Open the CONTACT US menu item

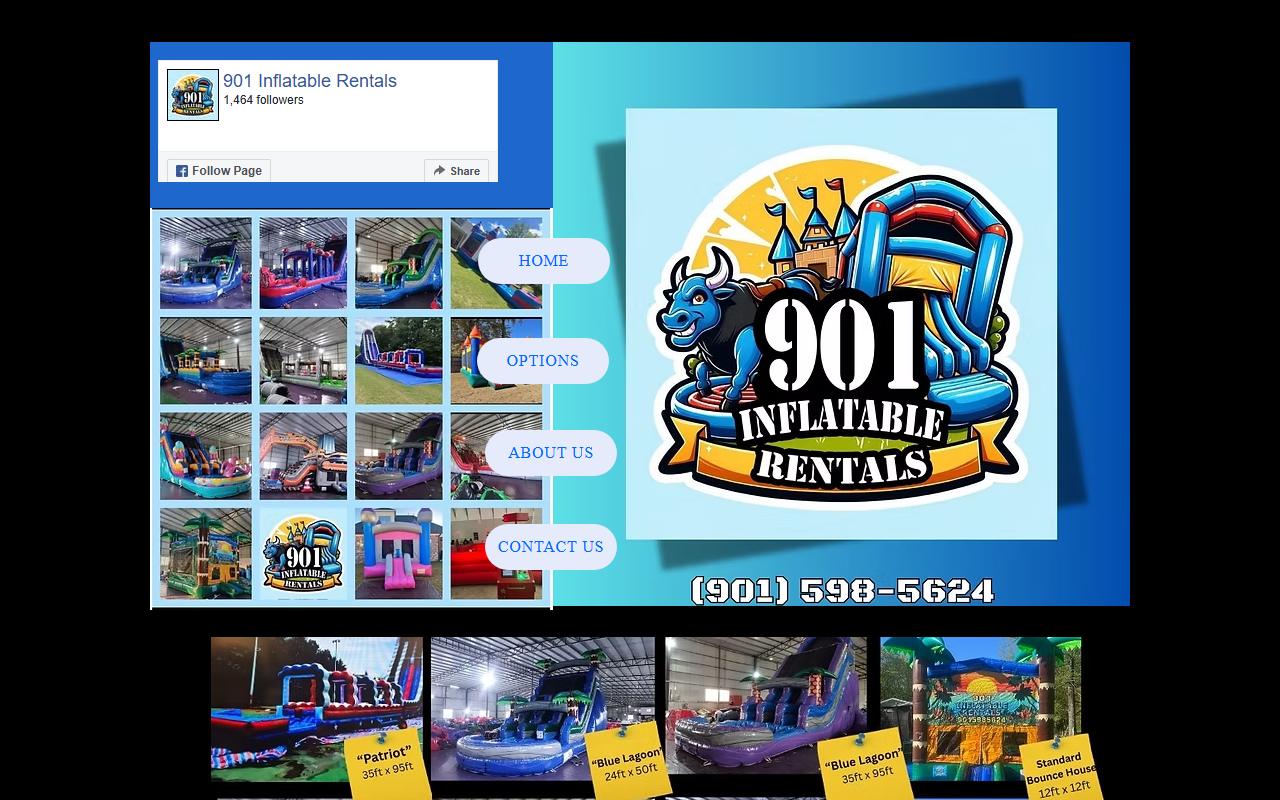coord(551,547)
